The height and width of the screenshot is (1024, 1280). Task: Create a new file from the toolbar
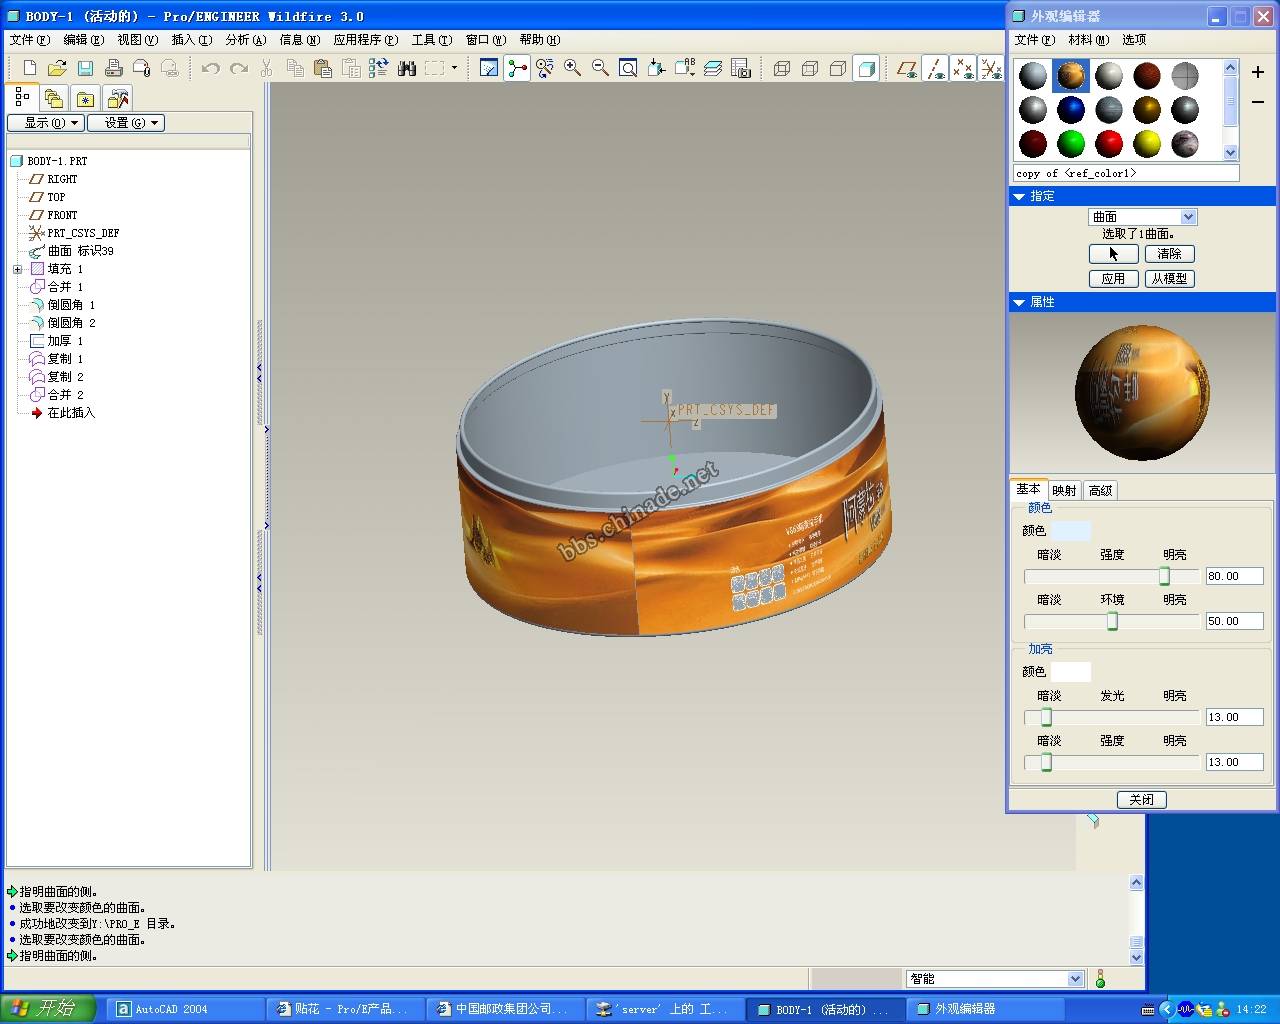point(29,68)
